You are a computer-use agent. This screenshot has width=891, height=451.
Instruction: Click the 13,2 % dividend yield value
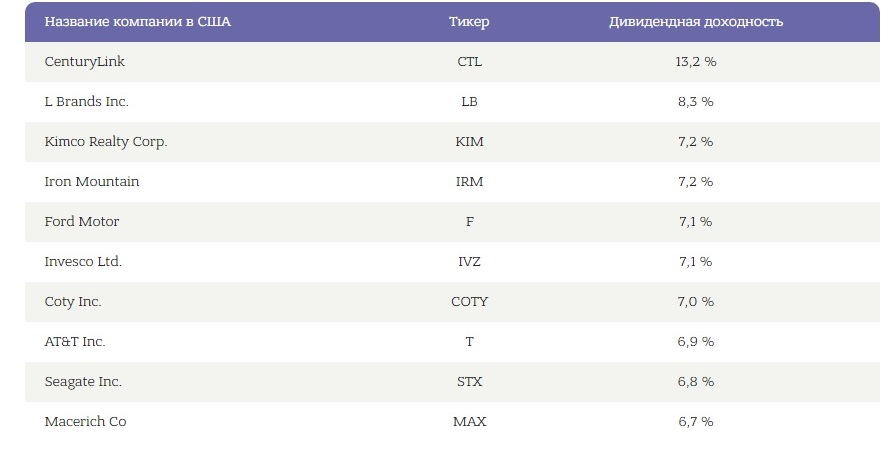[696, 62]
